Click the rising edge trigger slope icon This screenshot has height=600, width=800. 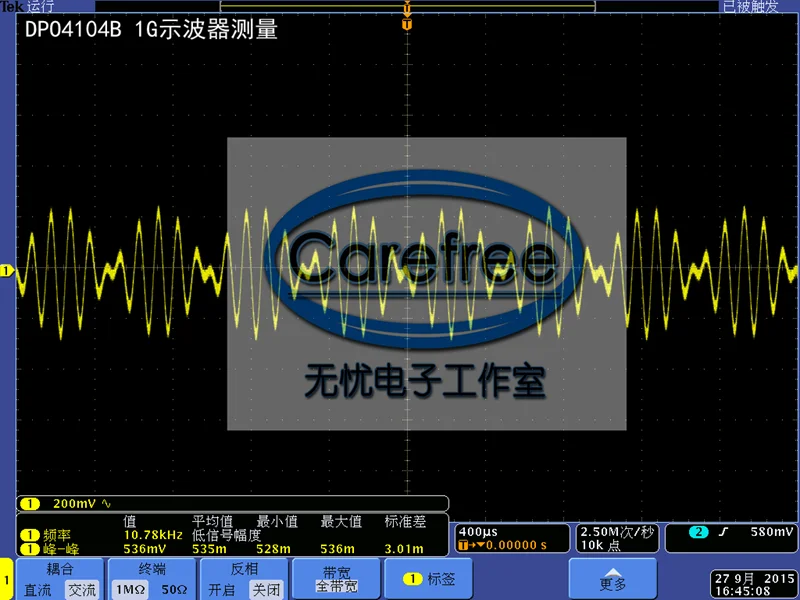[723, 532]
